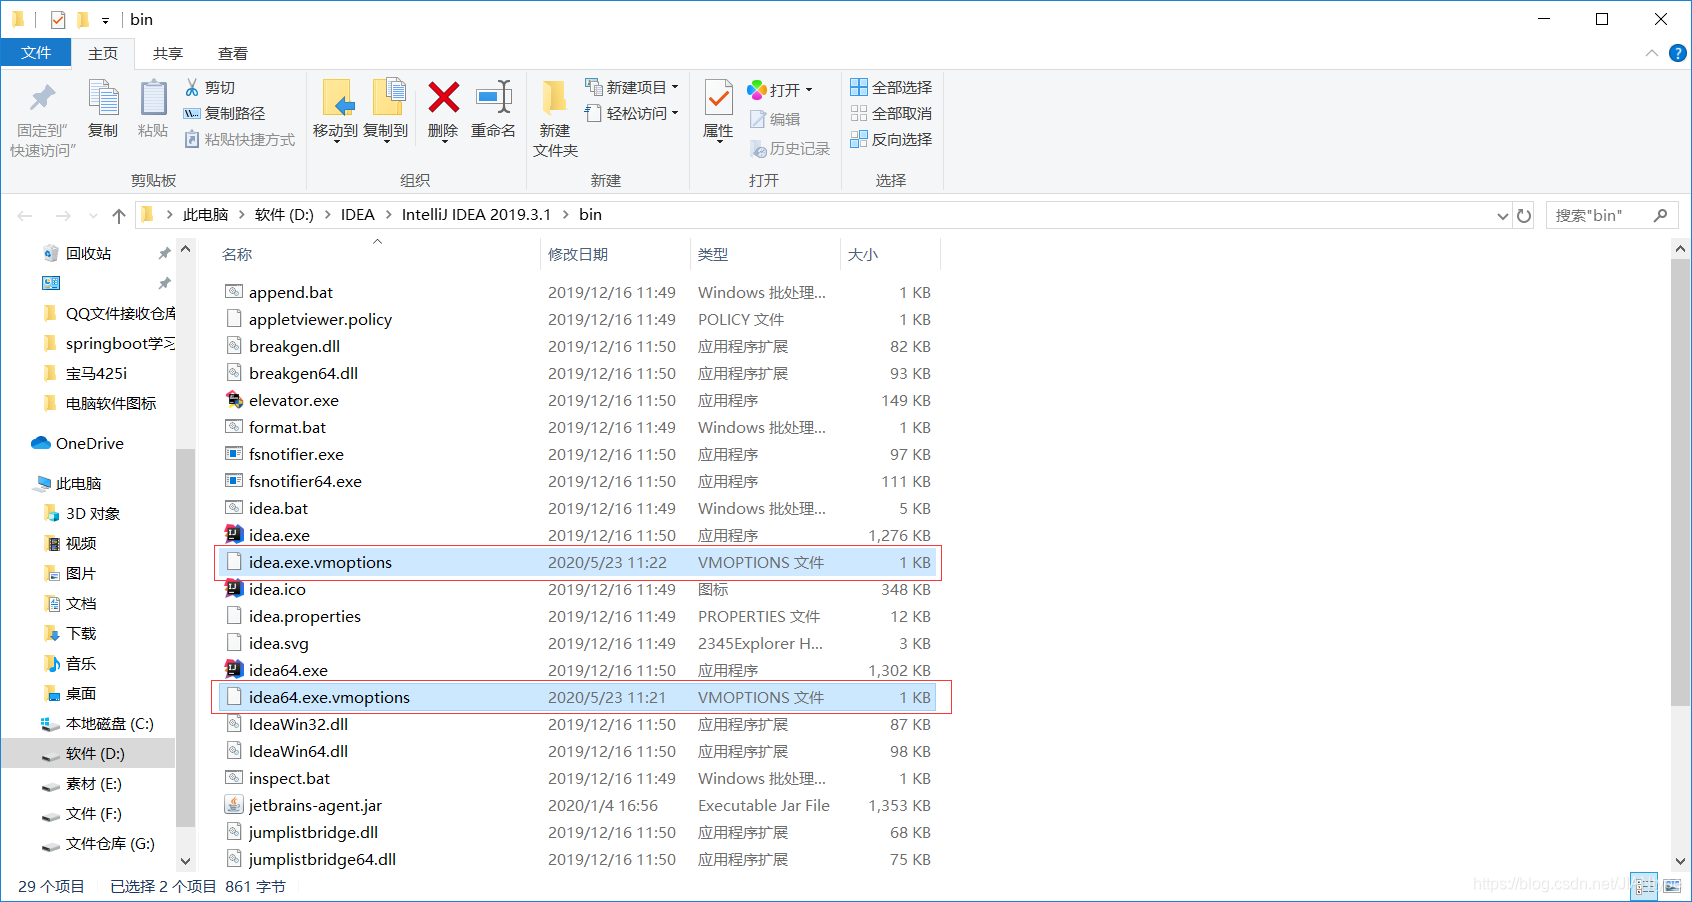Refresh the bin folder view

pyautogui.click(x=1524, y=215)
